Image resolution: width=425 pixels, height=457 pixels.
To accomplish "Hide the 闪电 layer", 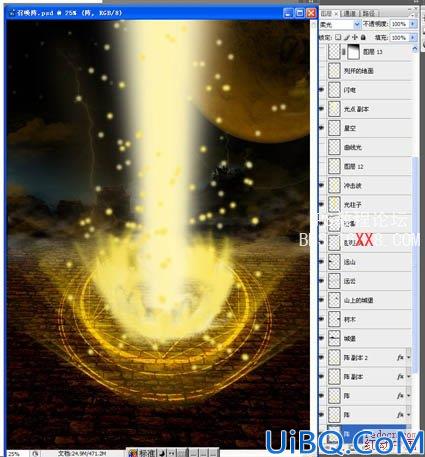I will (x=322, y=90).
